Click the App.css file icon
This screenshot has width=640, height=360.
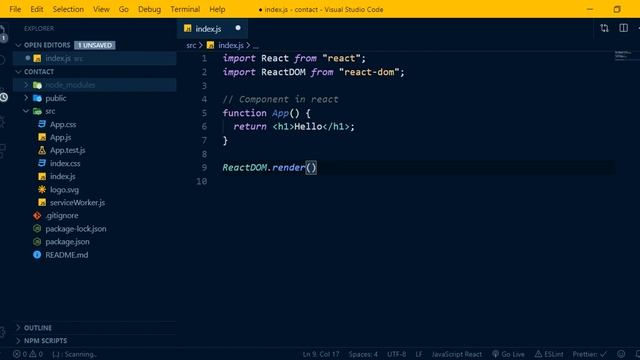[x=42, y=124]
